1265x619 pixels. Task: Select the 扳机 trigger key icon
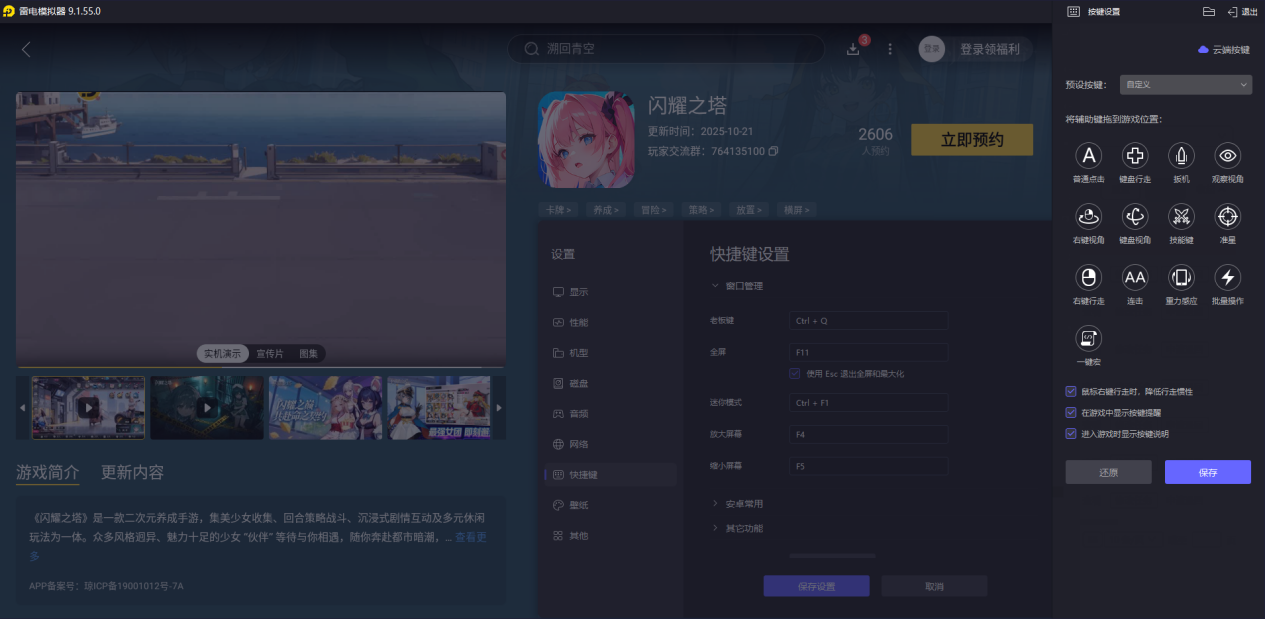coord(1182,155)
